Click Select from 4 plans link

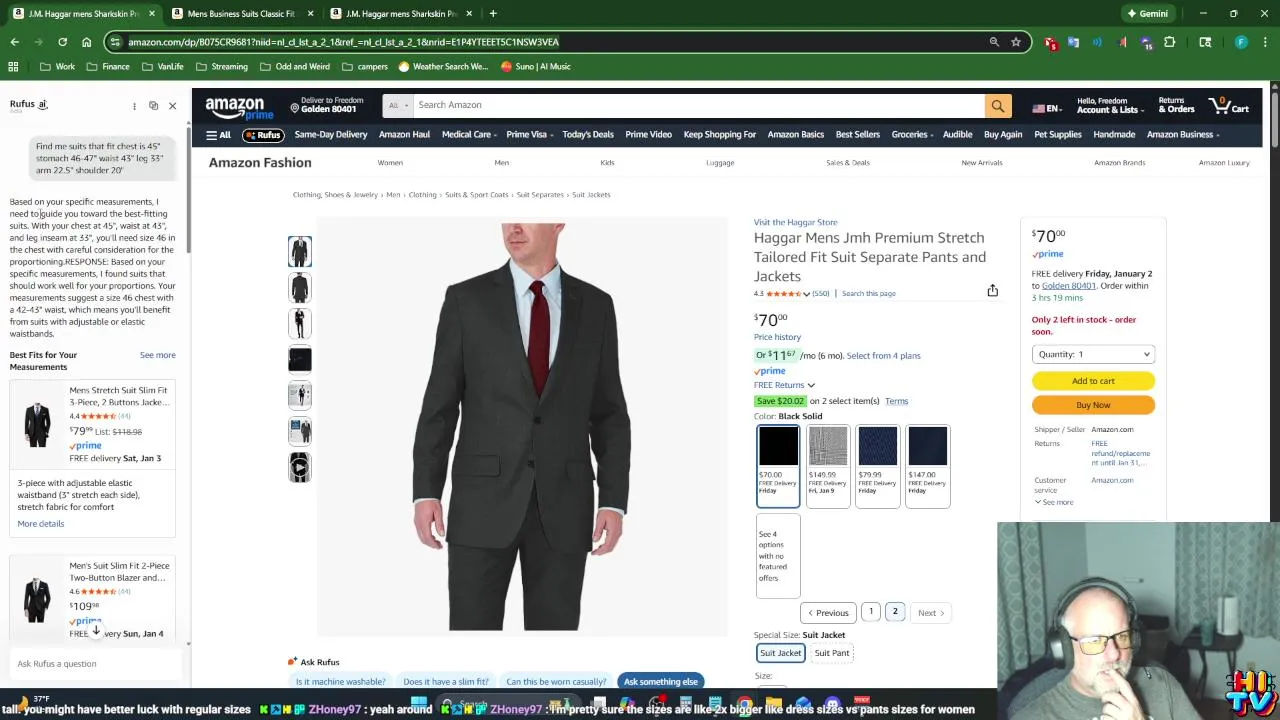(x=883, y=356)
